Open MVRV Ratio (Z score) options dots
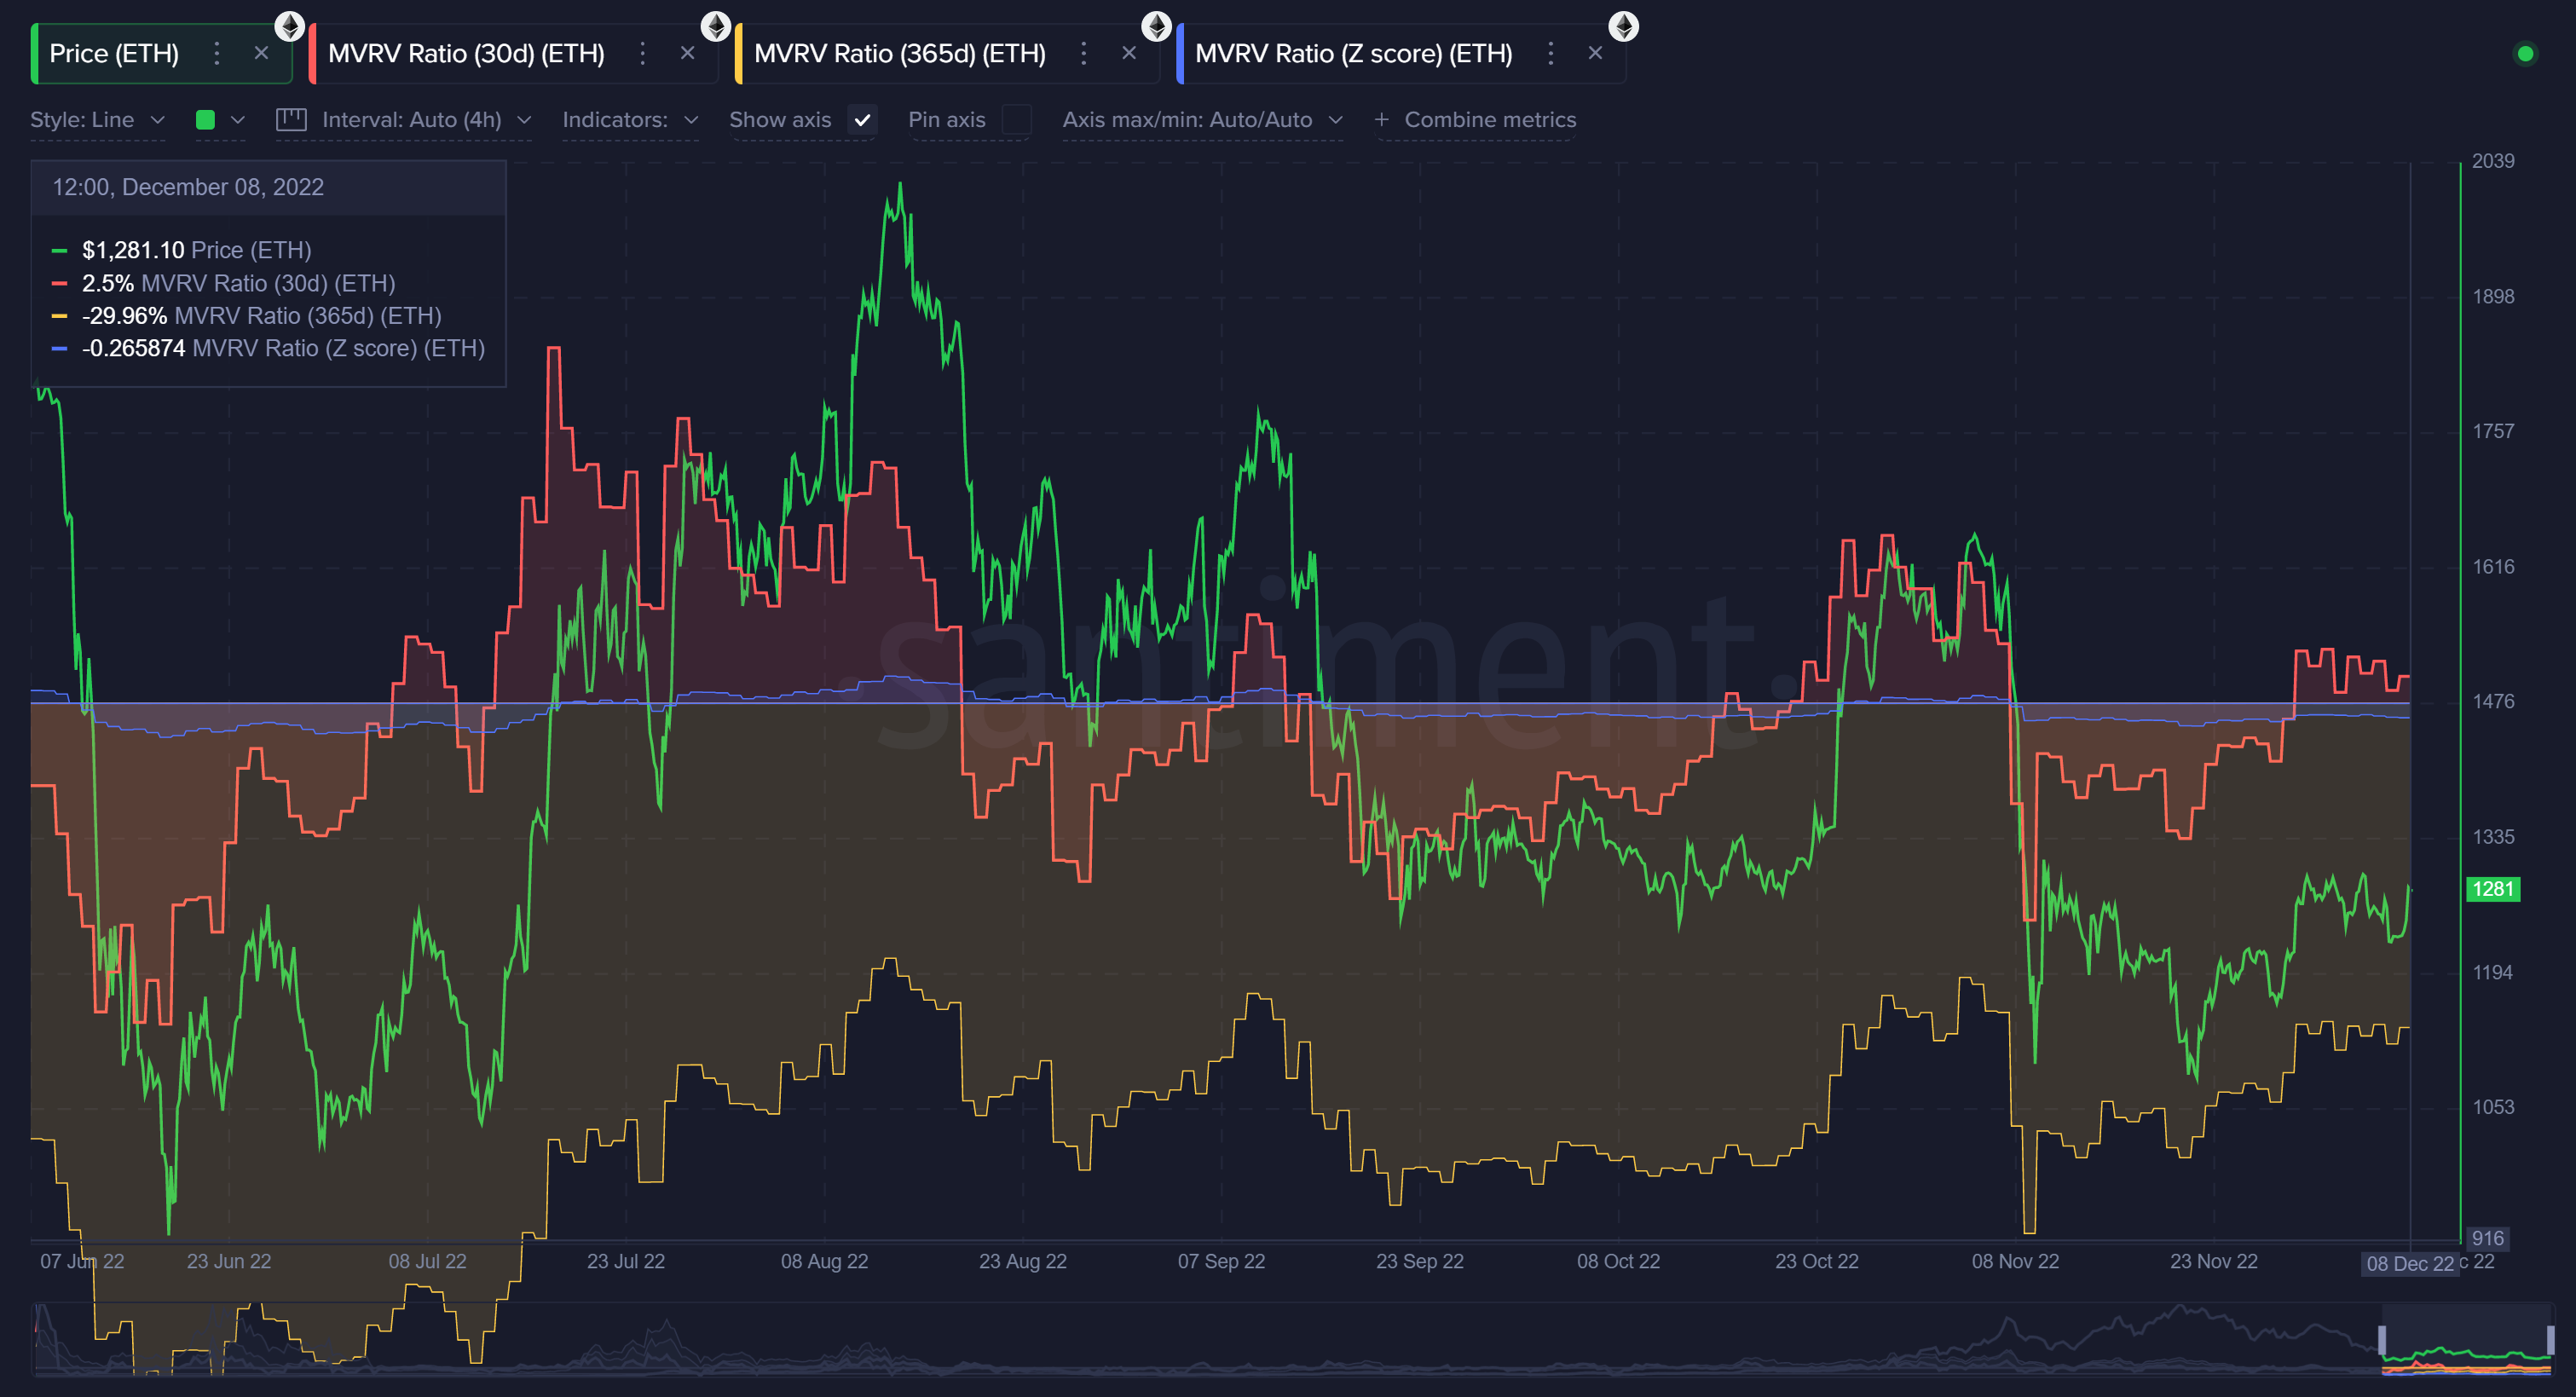This screenshot has height=1397, width=2576. point(1550,53)
